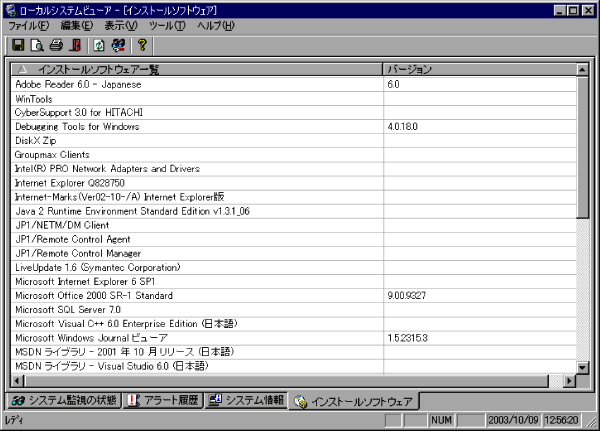This screenshot has width=600, height=431.
Task: Sort by インストールソフトウェア一覧 column header
Action: [197, 69]
